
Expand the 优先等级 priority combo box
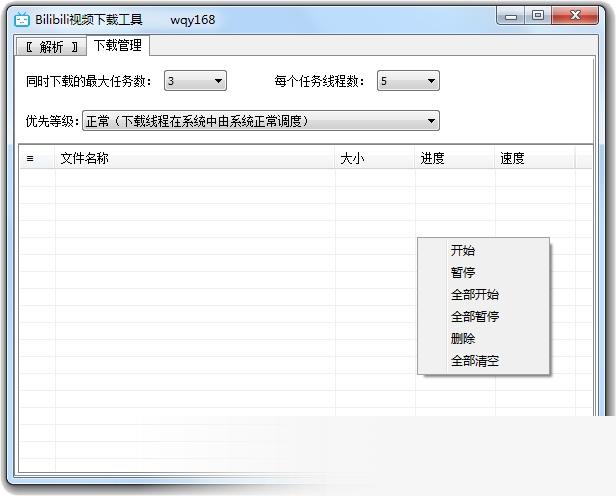pos(261,121)
